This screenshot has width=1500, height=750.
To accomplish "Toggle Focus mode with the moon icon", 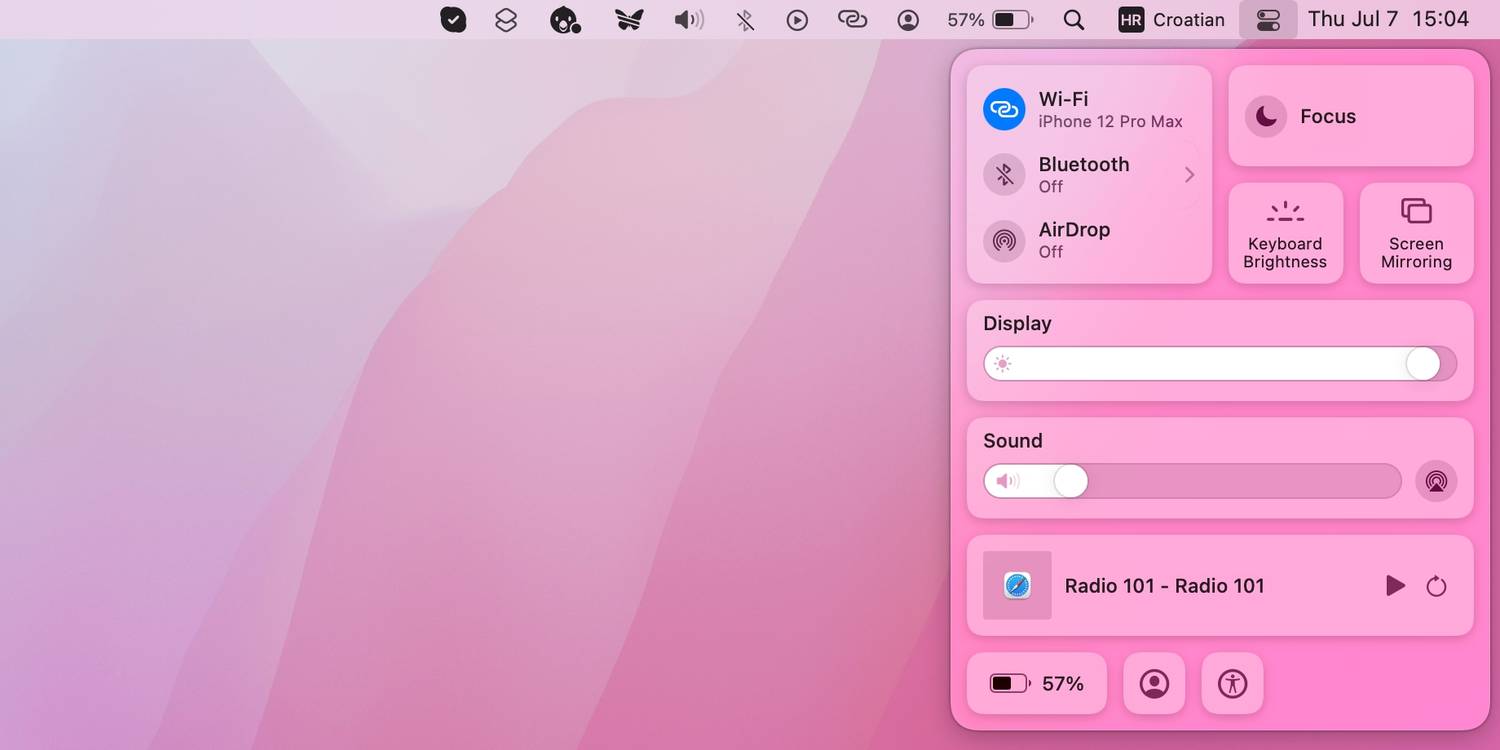I will (1266, 117).
